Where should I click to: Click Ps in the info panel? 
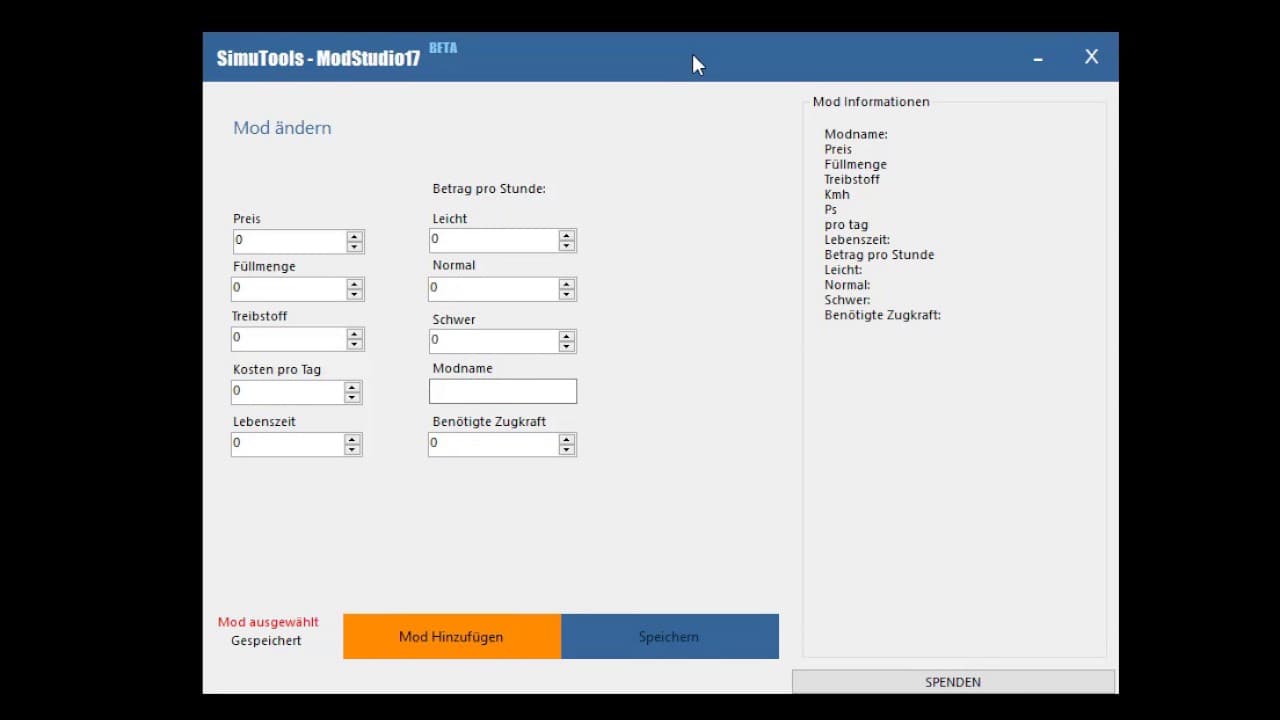tap(831, 210)
